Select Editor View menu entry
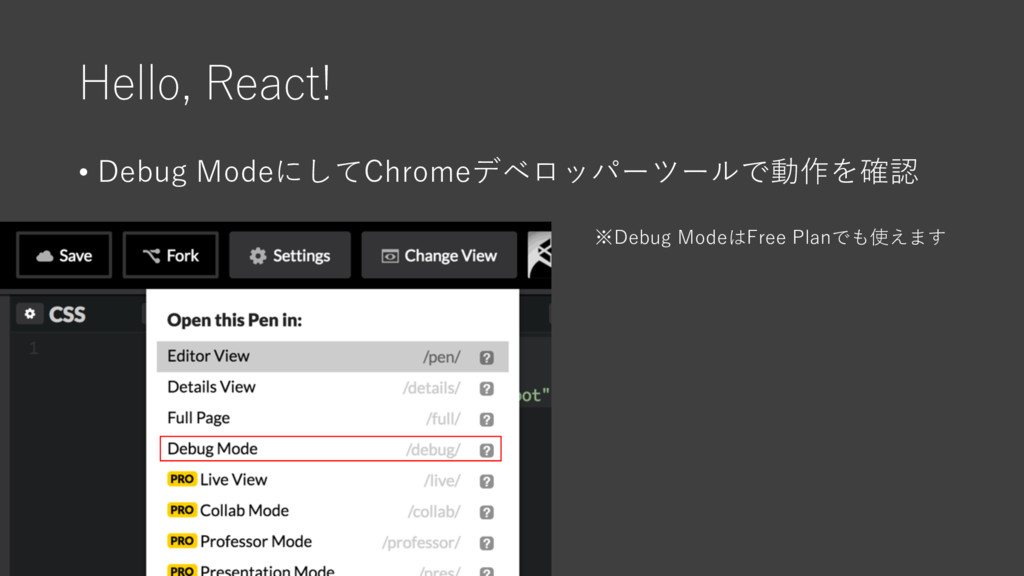 [x=332, y=357]
